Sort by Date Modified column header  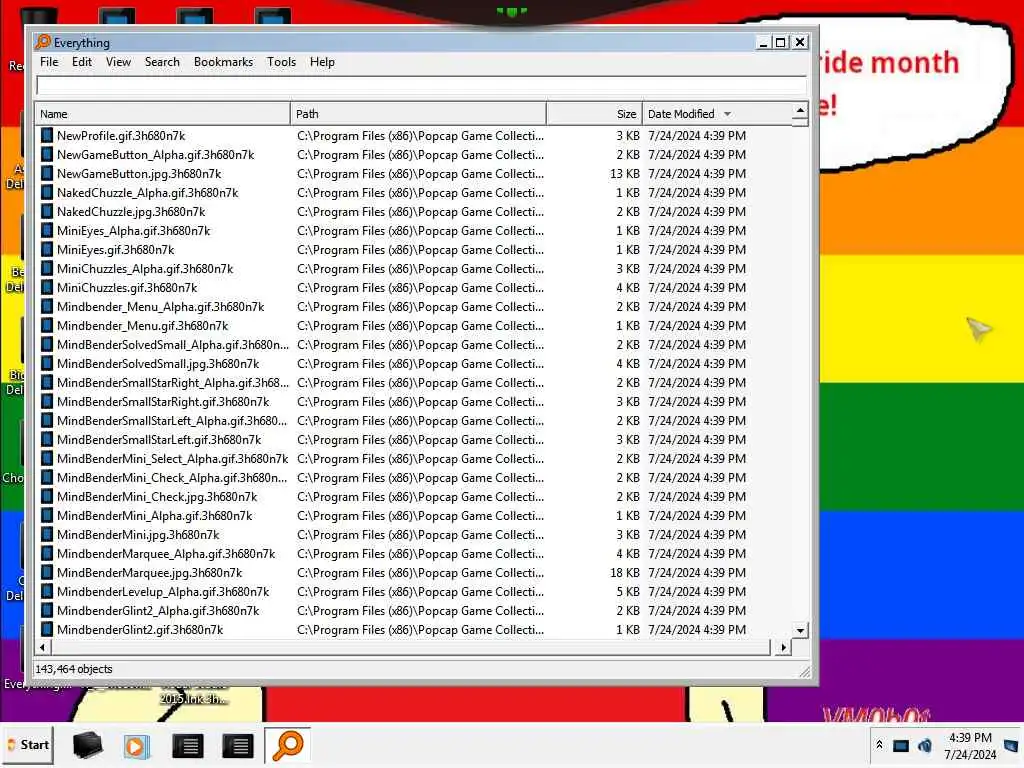pyautogui.click(x=716, y=114)
